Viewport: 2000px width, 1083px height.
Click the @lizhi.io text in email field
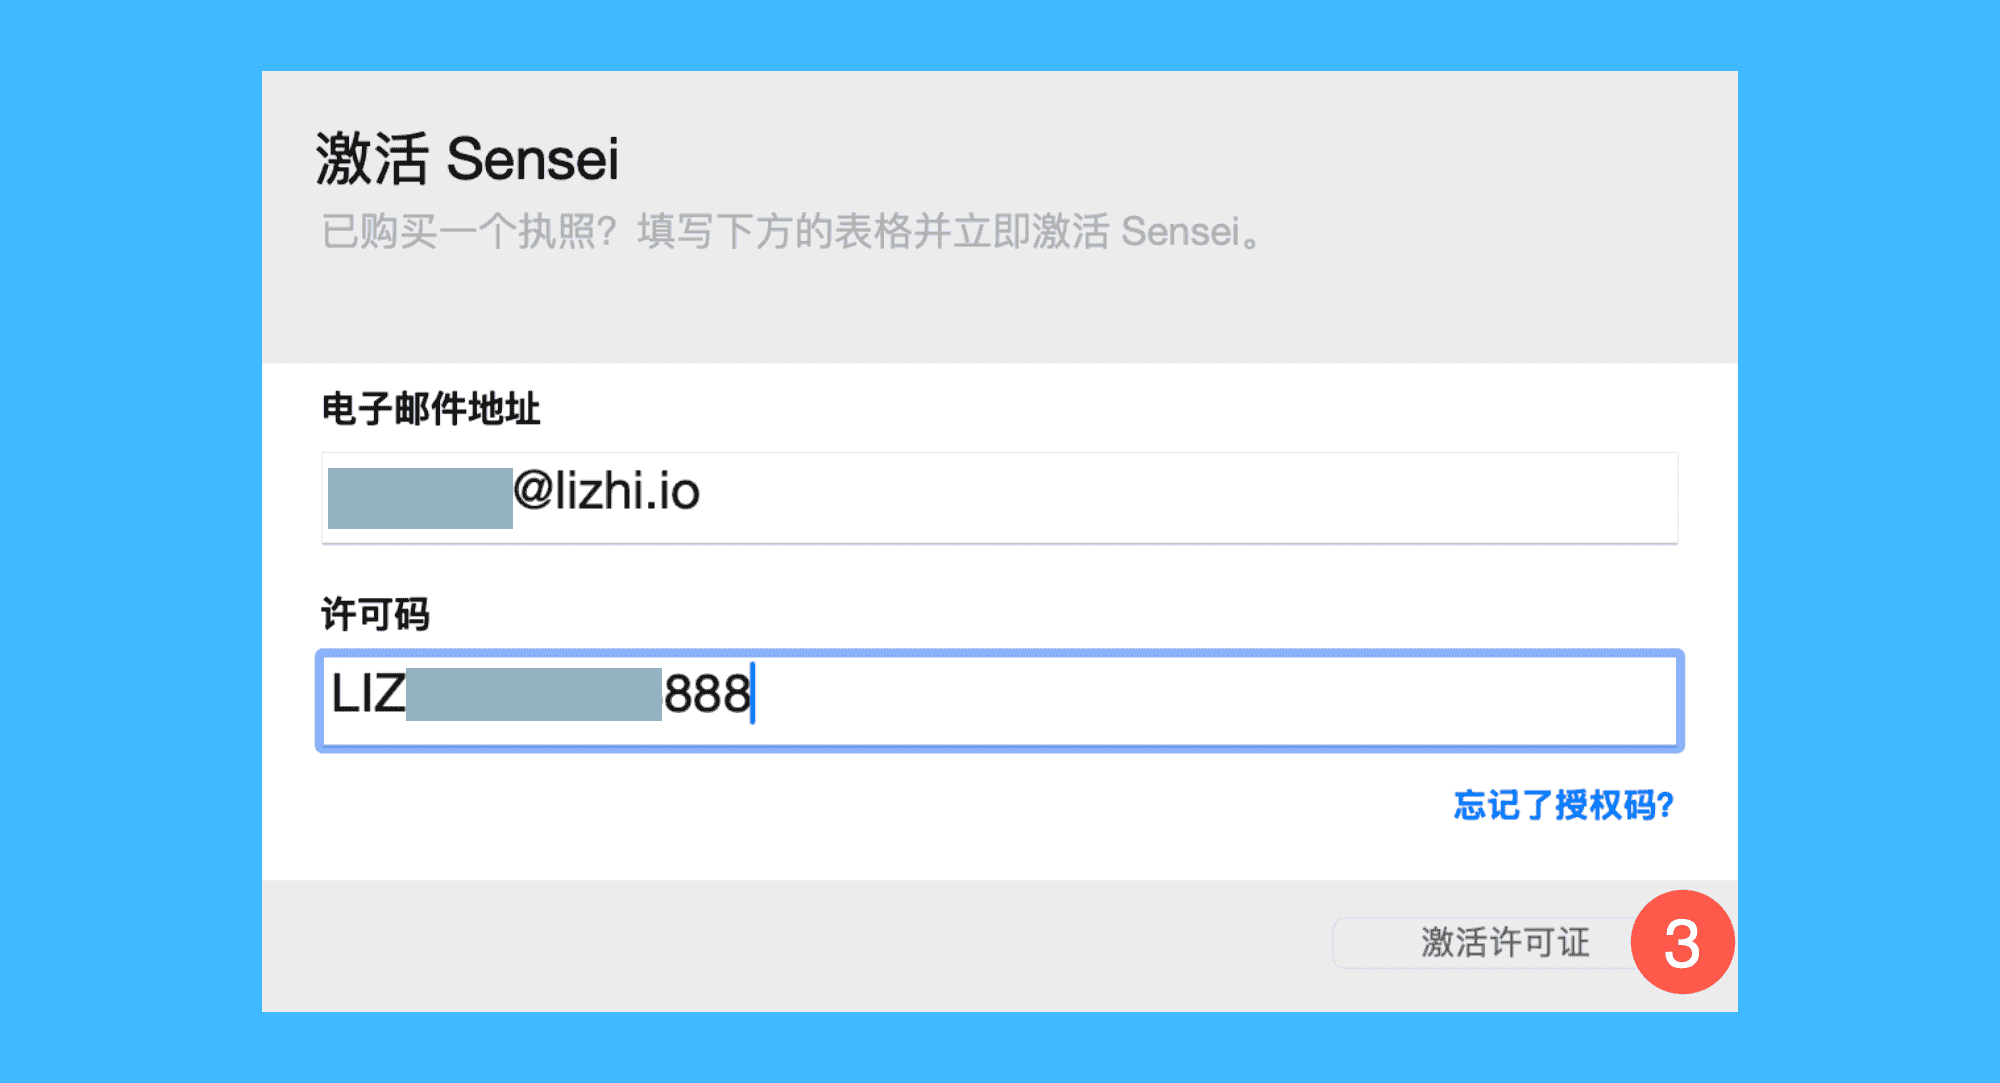pos(606,492)
